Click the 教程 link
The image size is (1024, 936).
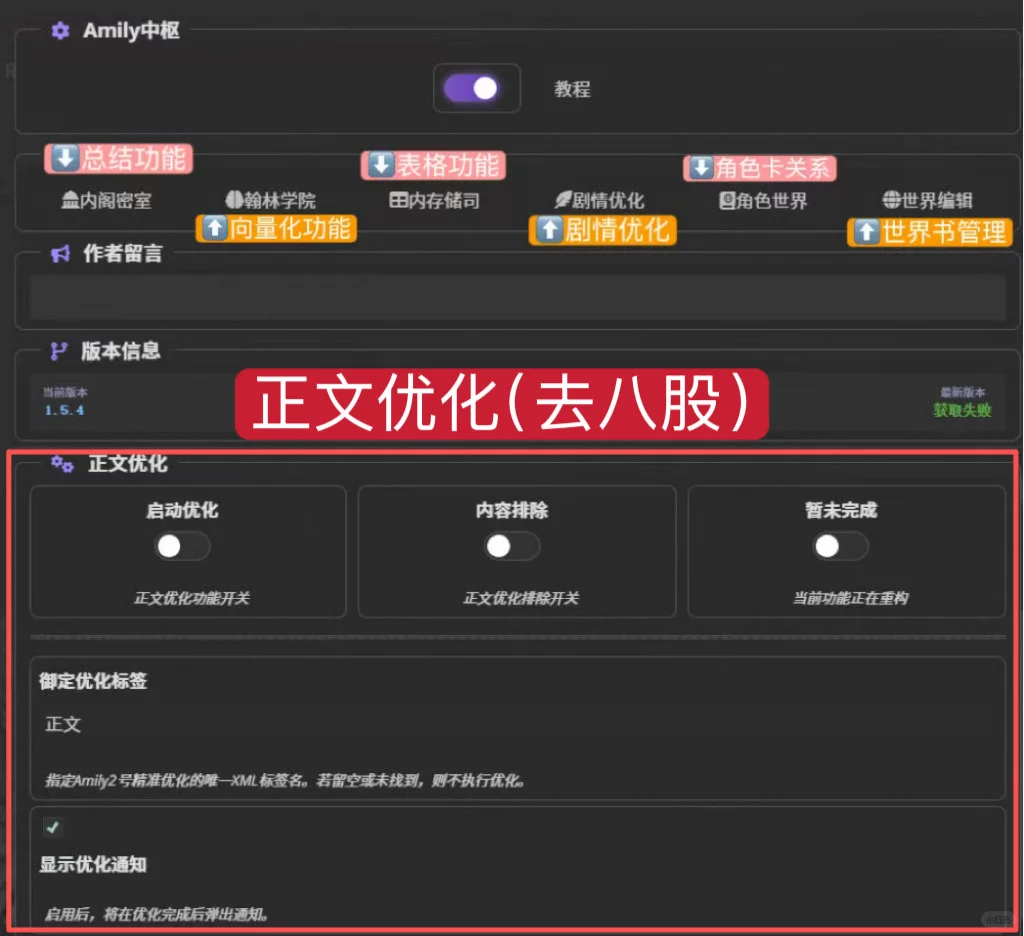click(573, 88)
